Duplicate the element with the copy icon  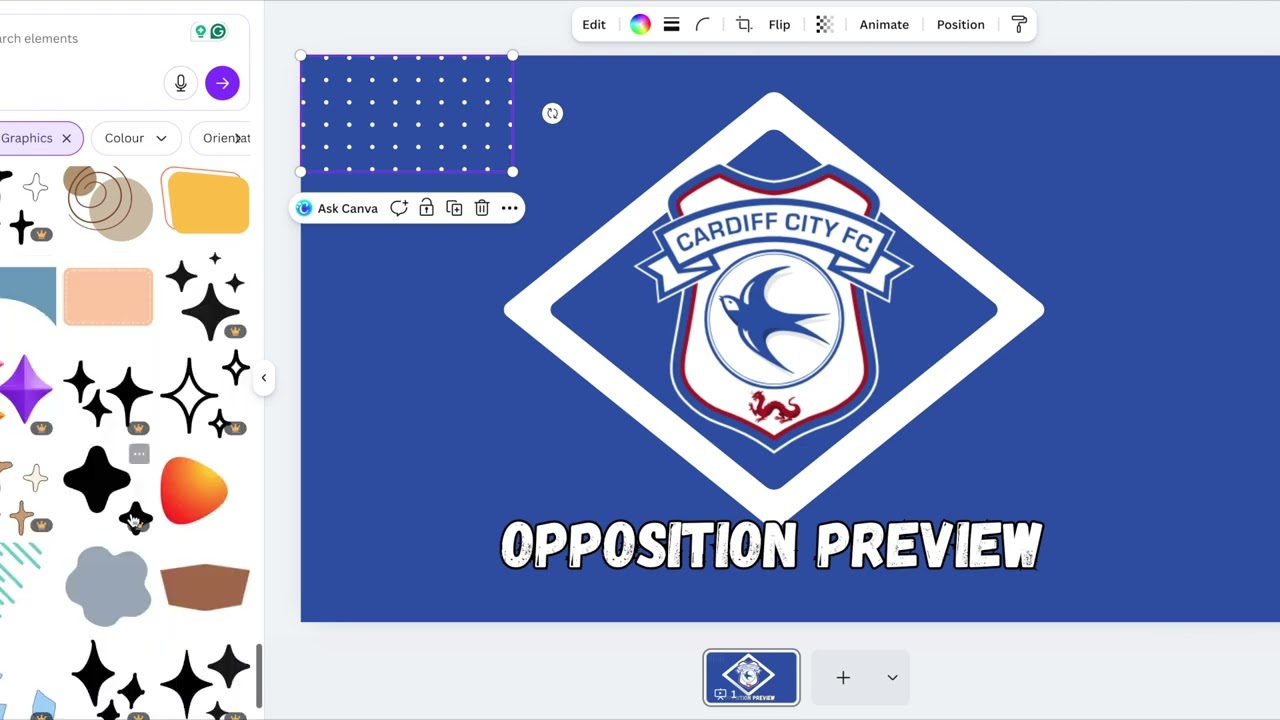pyautogui.click(x=454, y=208)
